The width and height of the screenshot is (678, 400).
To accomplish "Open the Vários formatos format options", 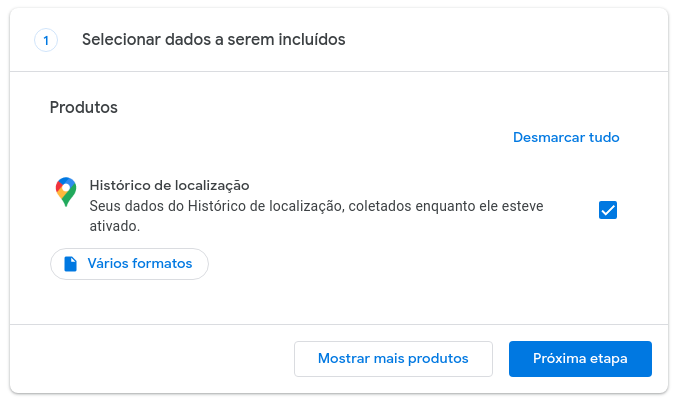I will [x=129, y=264].
